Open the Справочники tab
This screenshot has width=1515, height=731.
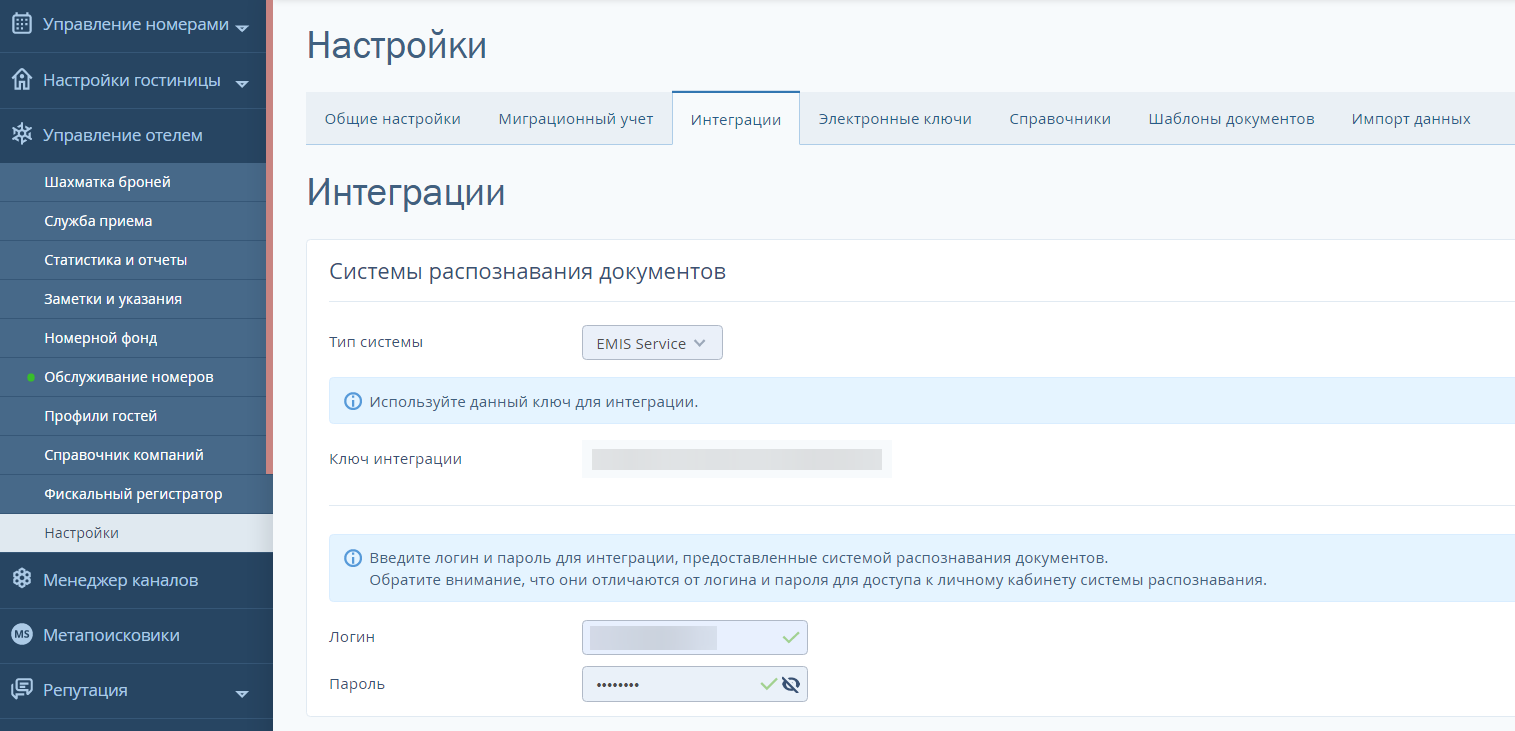[1060, 119]
